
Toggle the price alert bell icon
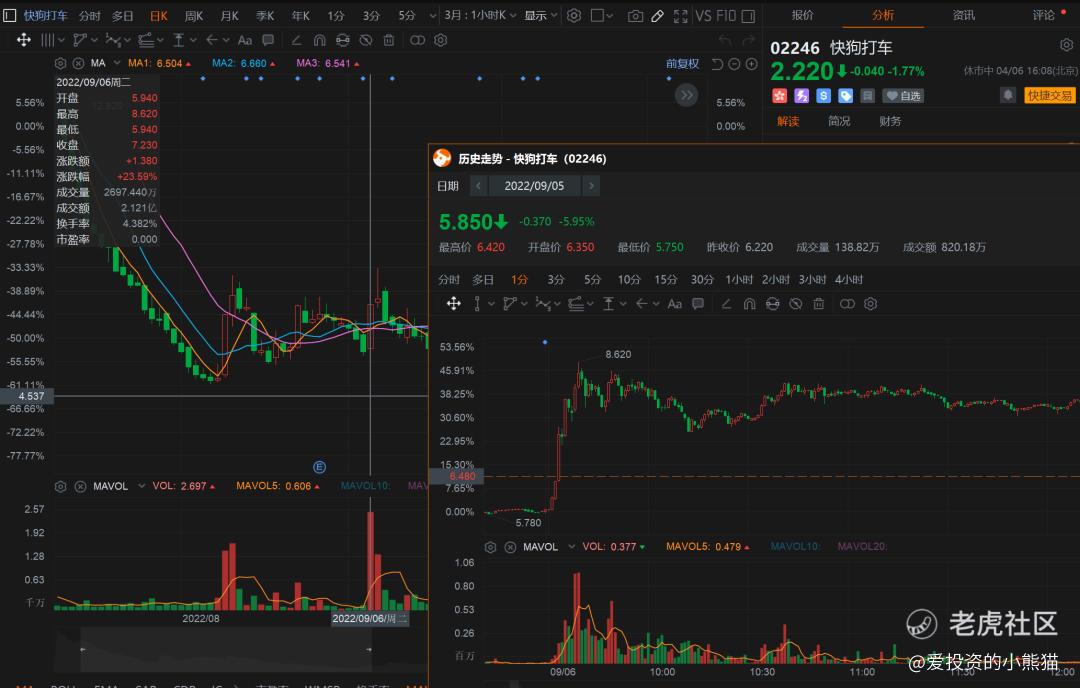click(1008, 95)
